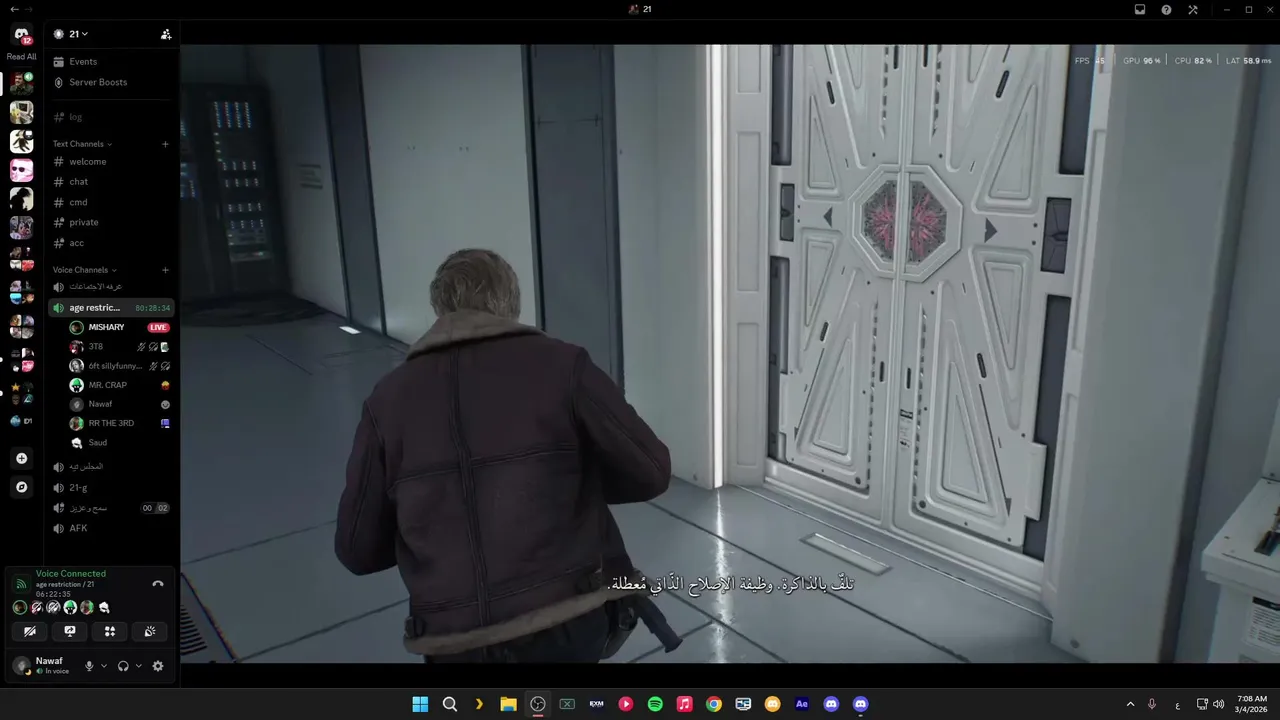Click user MR. CRAP in voice list

(118, 385)
